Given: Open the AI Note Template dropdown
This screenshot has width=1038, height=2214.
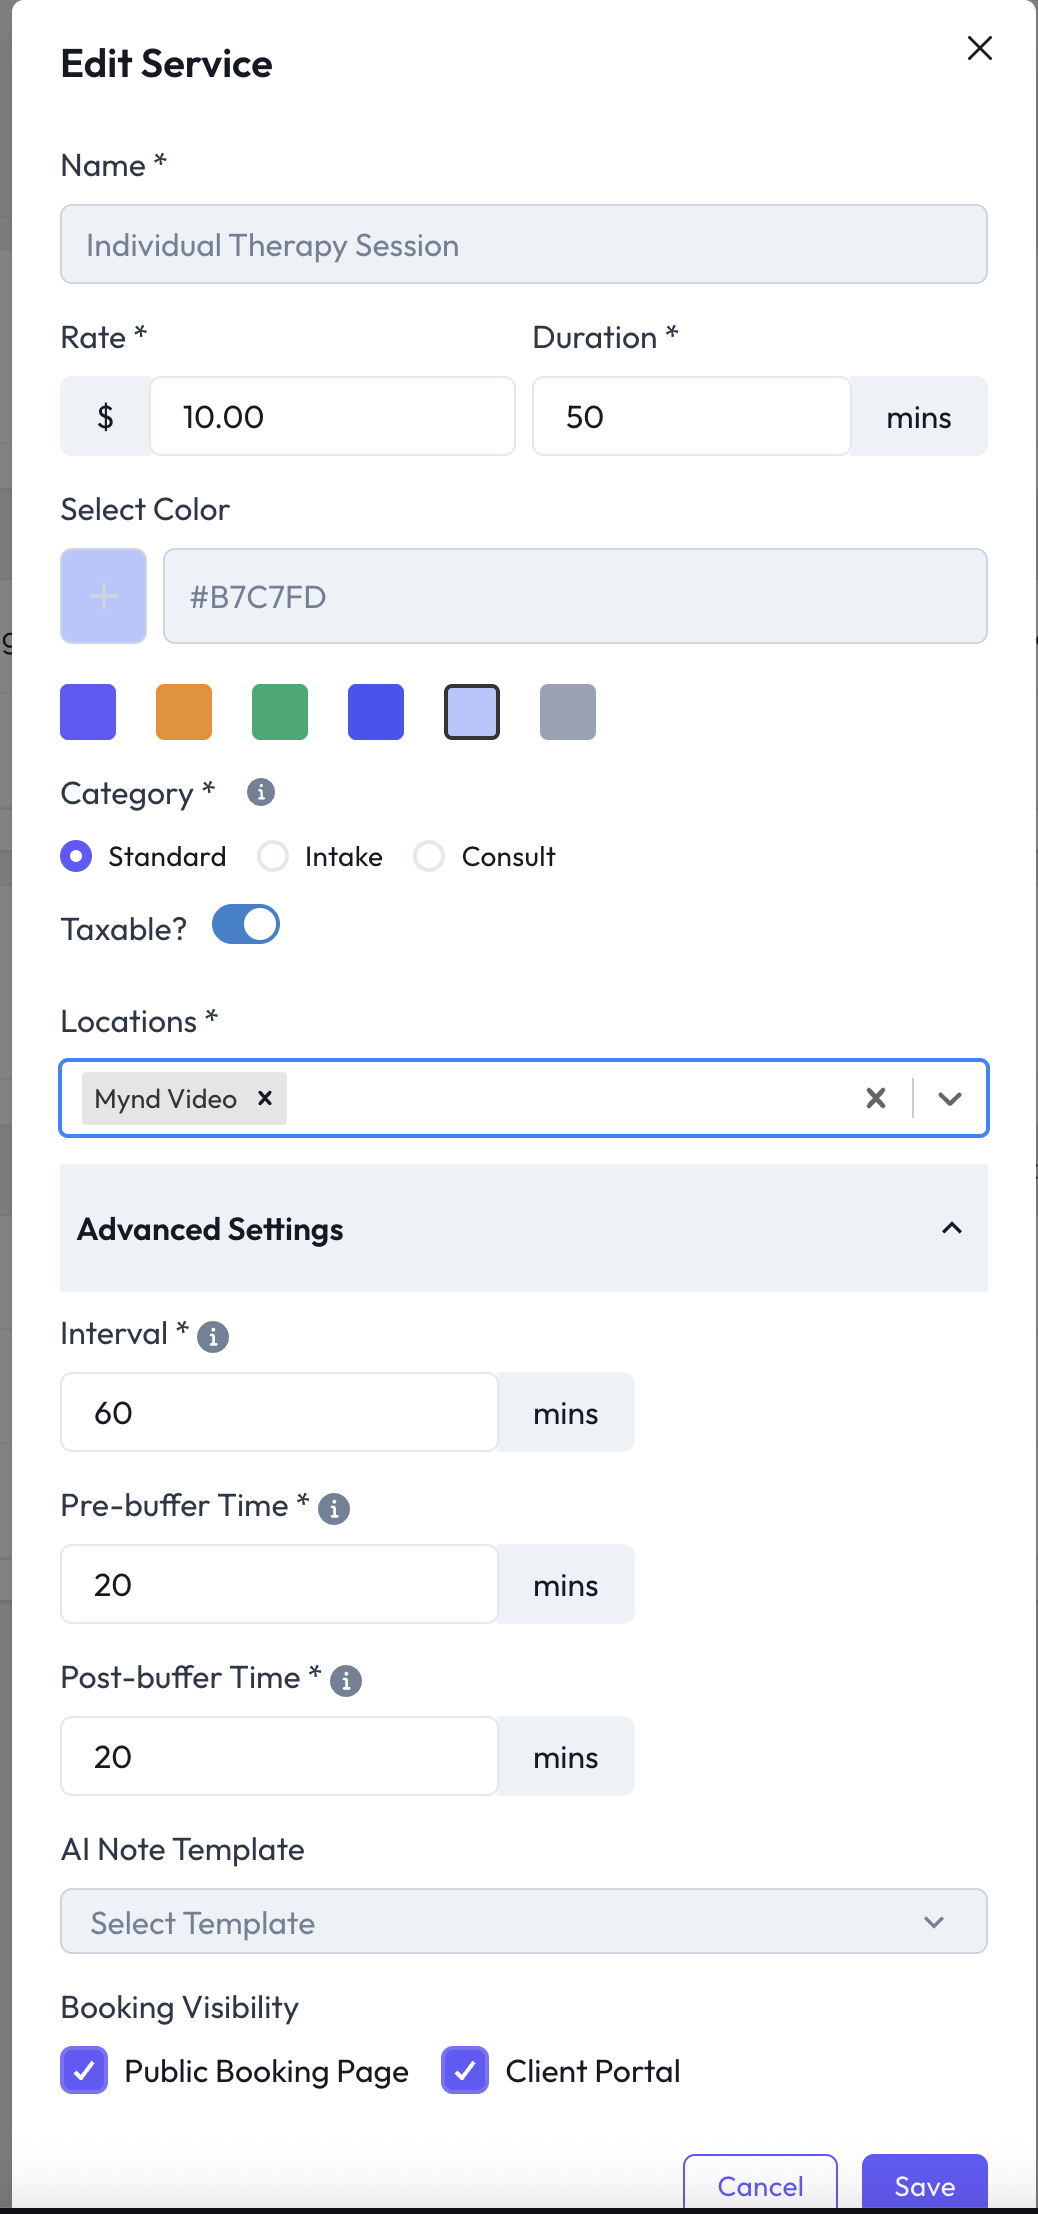Looking at the screenshot, I should 524,1921.
